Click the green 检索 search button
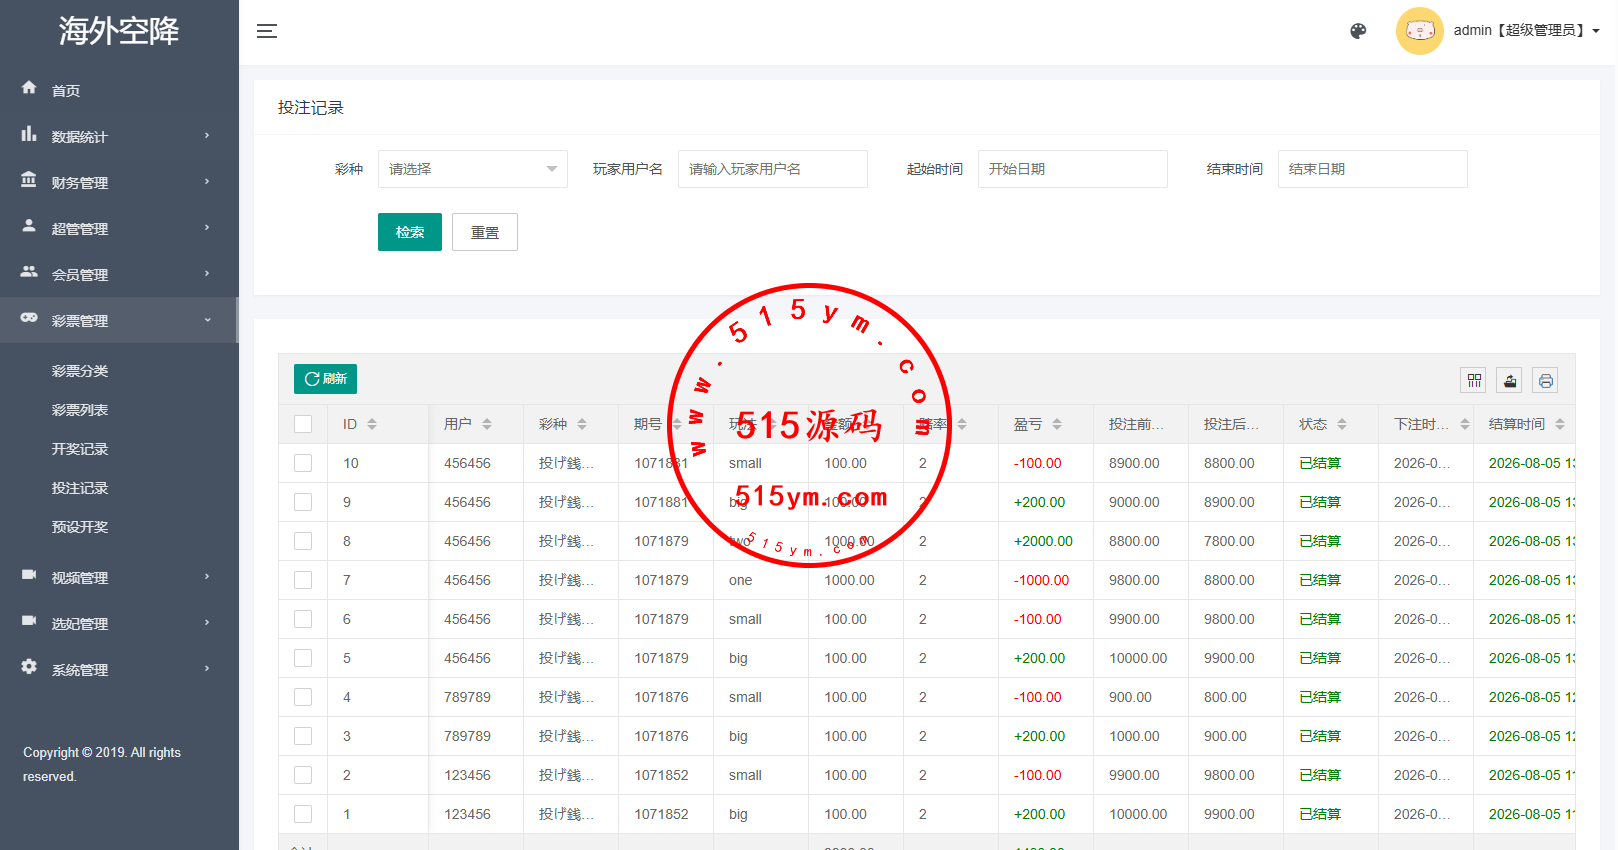The width and height of the screenshot is (1618, 850). click(x=410, y=232)
